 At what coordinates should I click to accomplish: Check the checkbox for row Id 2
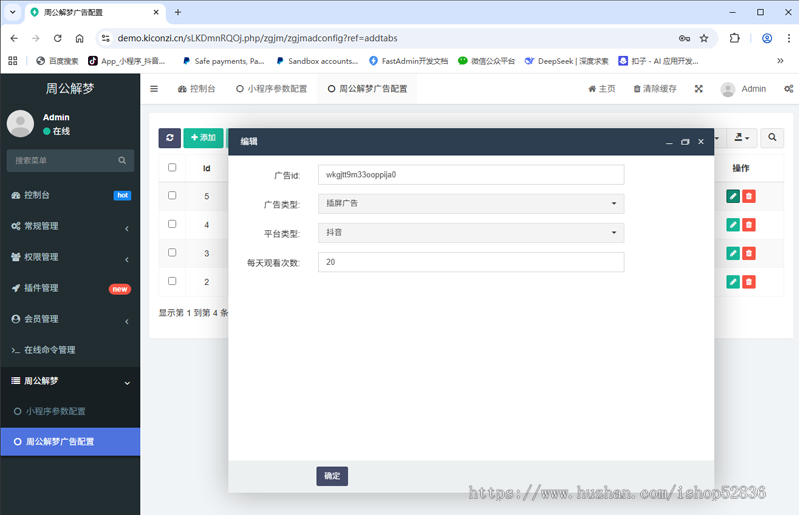[x=172, y=281]
